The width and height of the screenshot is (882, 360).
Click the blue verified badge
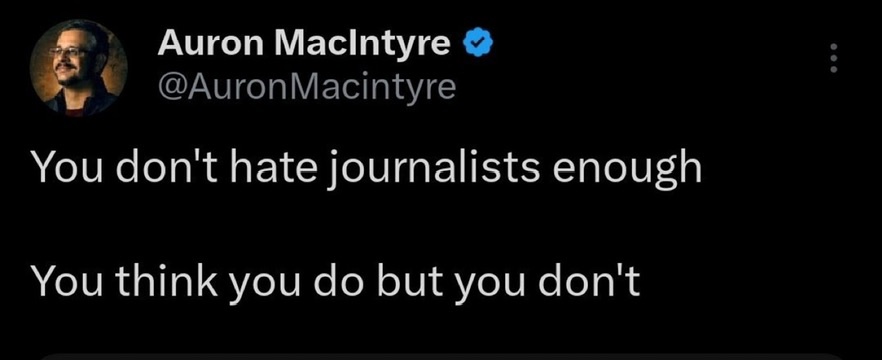(x=478, y=43)
